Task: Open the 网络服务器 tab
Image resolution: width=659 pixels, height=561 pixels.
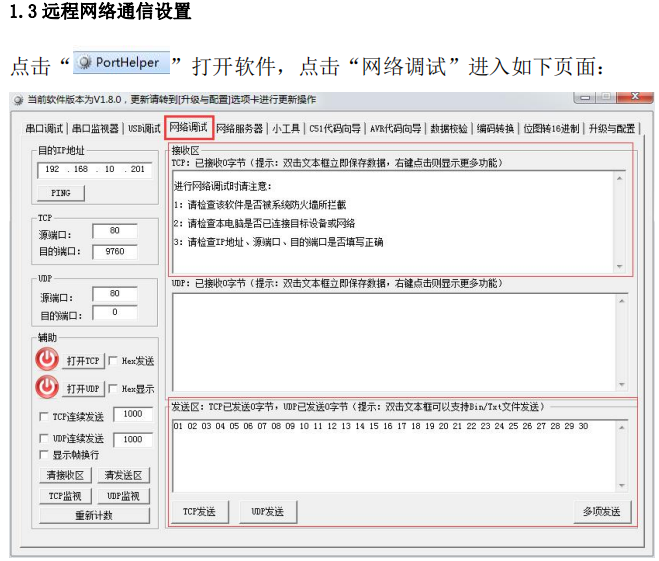Action: click(x=240, y=129)
